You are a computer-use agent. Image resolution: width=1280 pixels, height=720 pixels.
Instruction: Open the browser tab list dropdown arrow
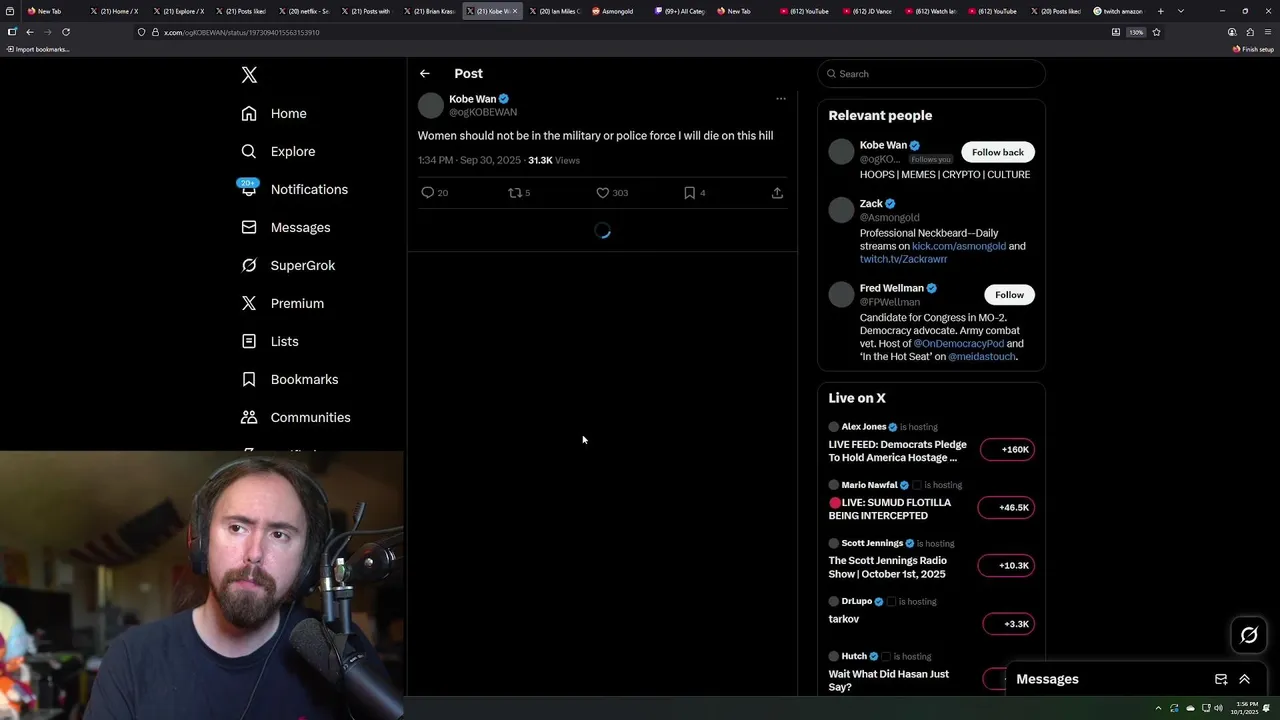(x=1181, y=11)
